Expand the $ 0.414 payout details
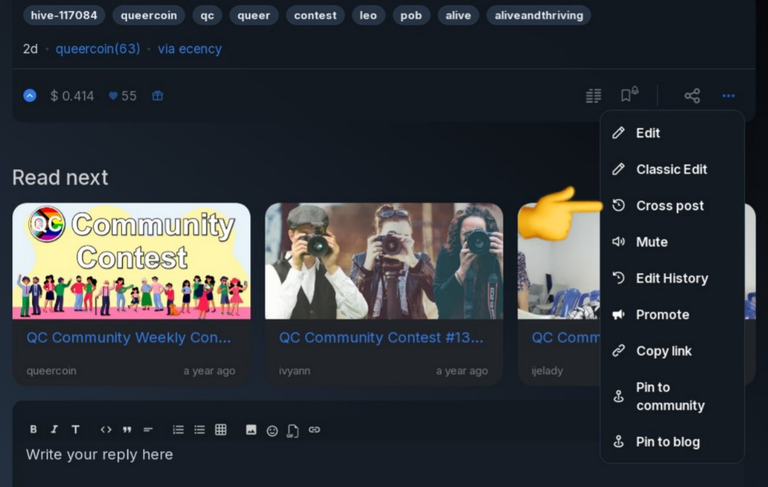The image size is (768, 487). point(72,96)
